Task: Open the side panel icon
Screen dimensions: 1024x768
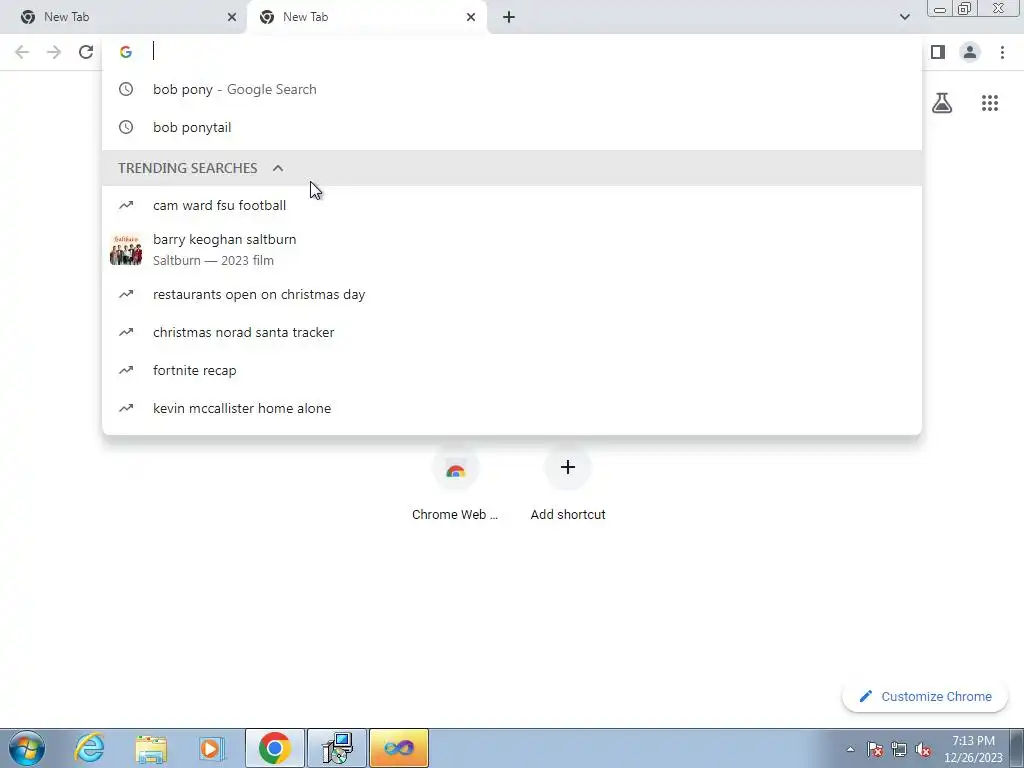Action: (938, 52)
